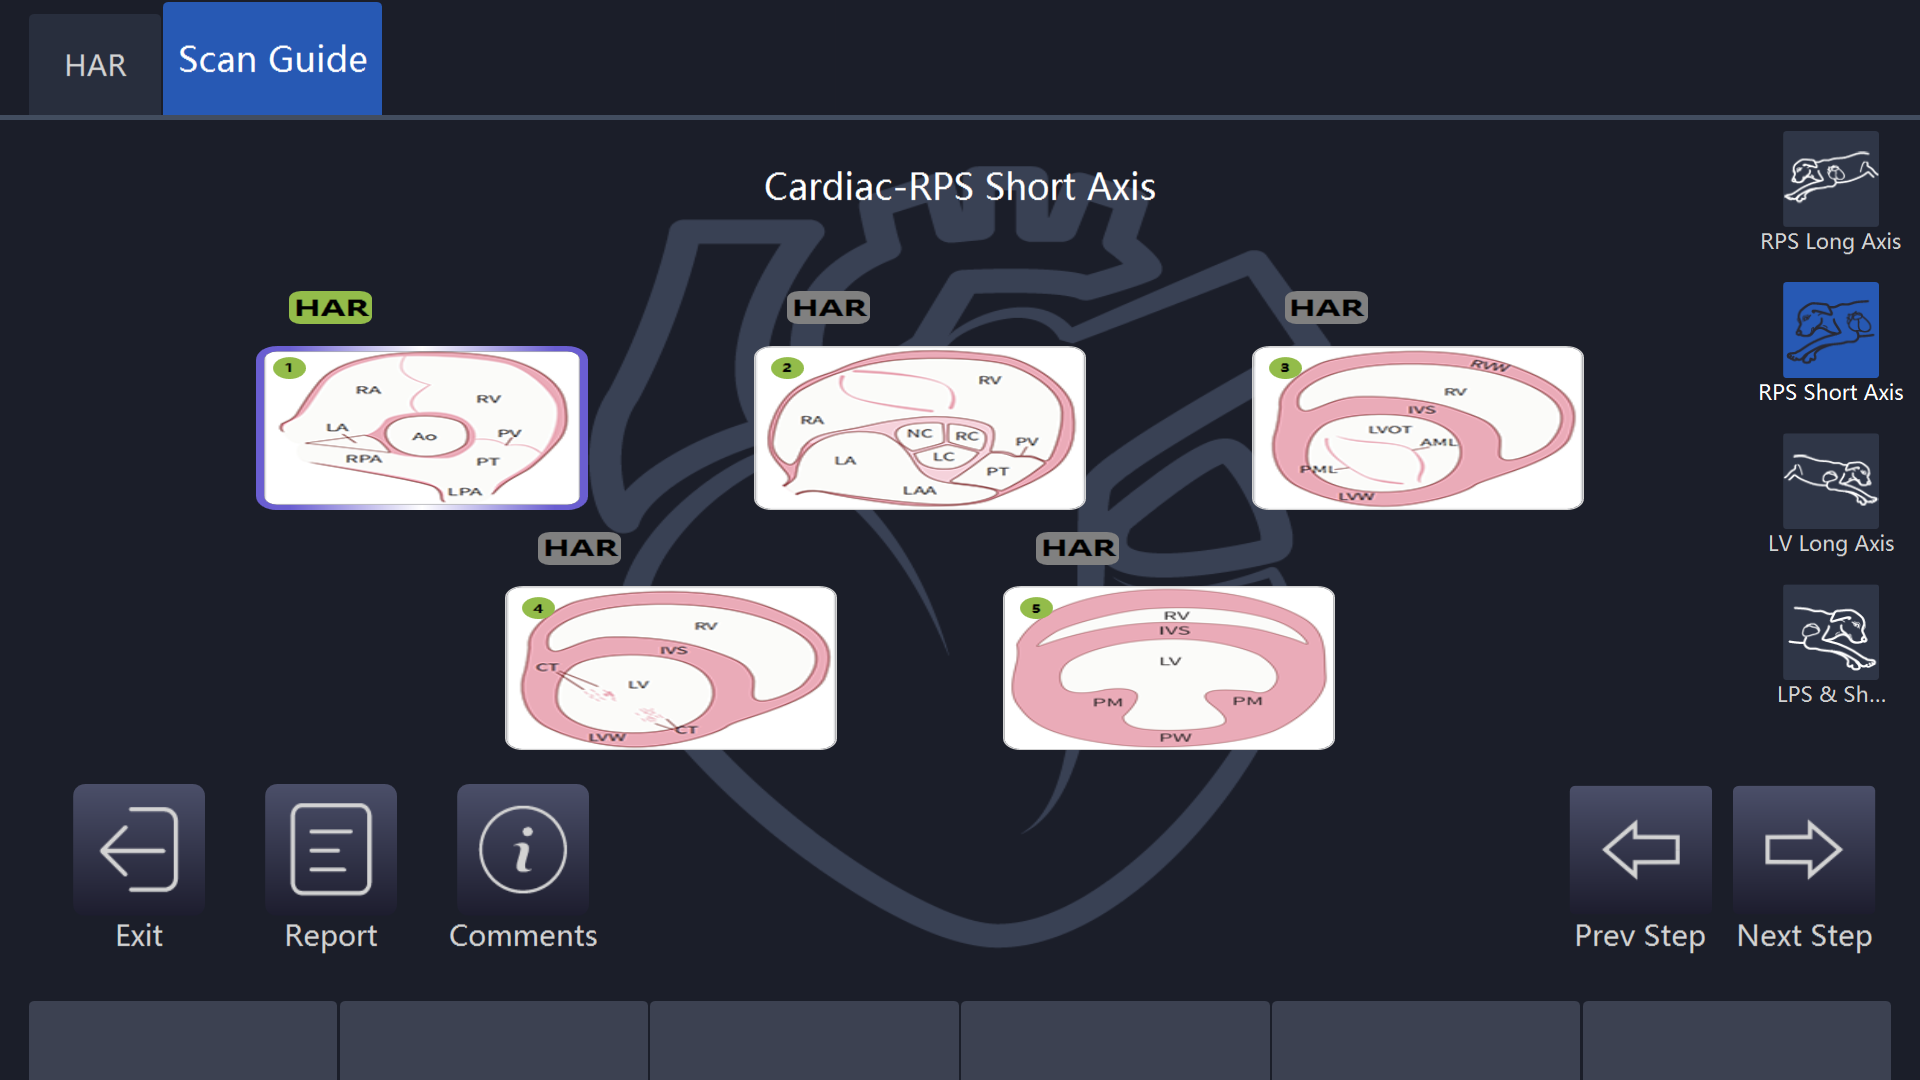
Task: Switch to the HAR tab
Action: pos(95,65)
